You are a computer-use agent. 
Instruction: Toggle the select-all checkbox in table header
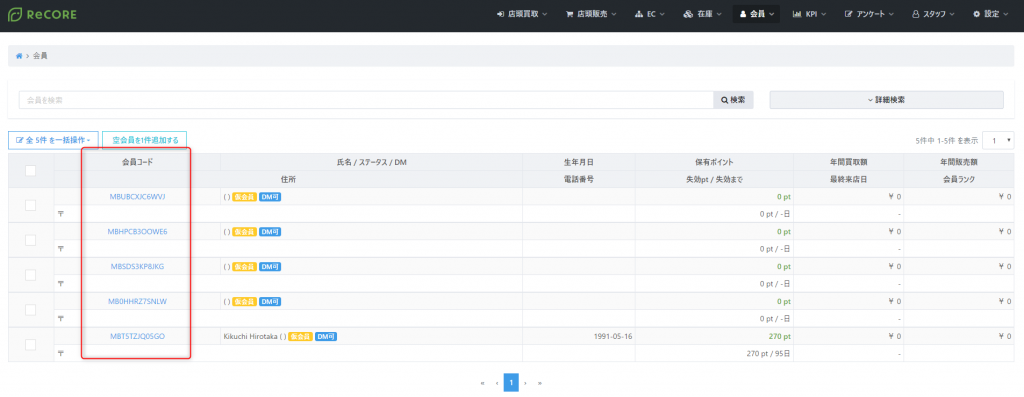[31, 170]
